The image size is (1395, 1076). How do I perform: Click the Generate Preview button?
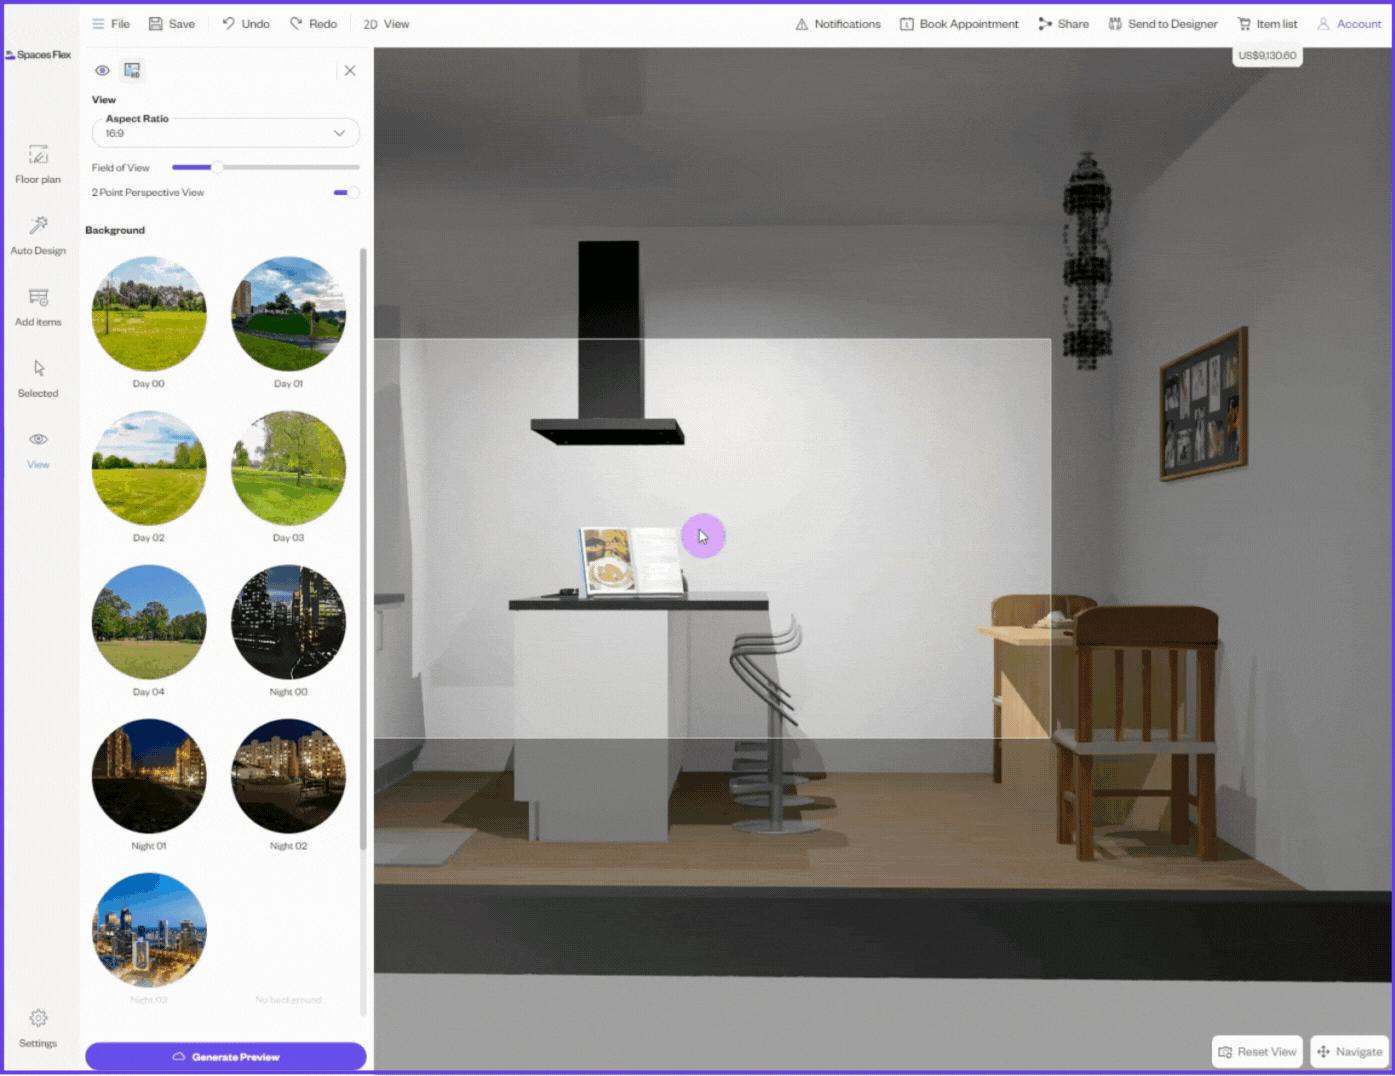point(226,1056)
